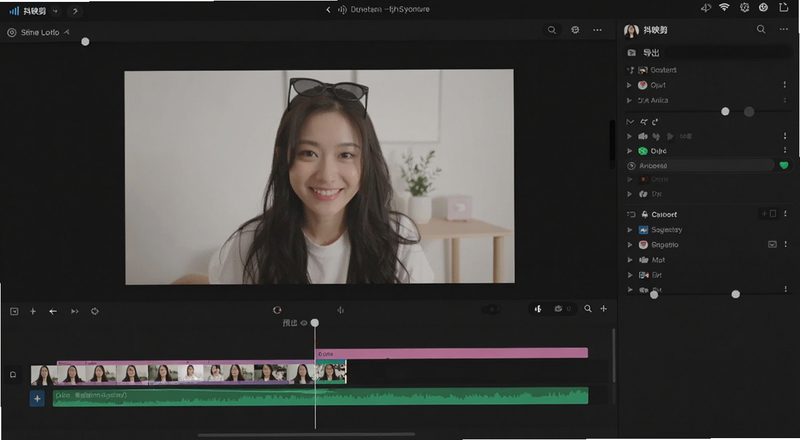The width and height of the screenshot is (800, 440).
Task: Open the Snpatio row three-dot menu
Action: point(786,245)
